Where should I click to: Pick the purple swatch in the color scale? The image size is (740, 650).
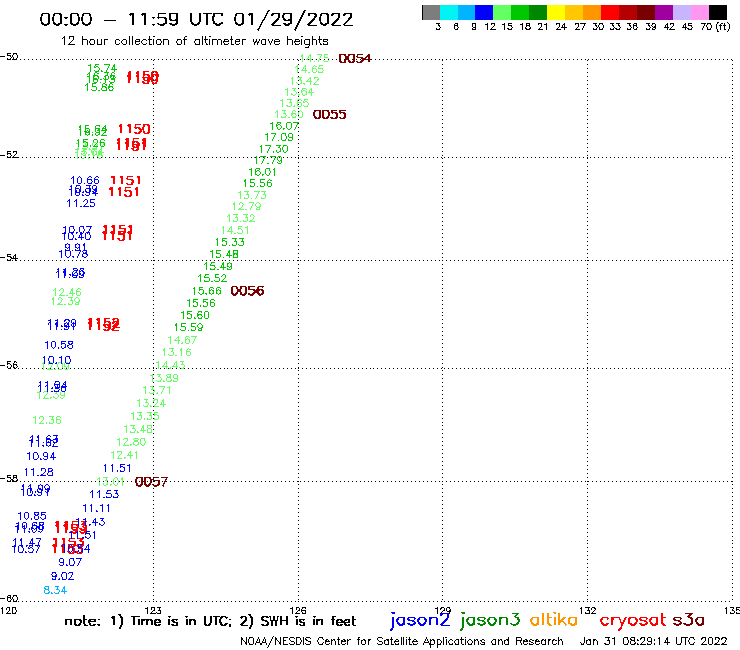(x=664, y=12)
